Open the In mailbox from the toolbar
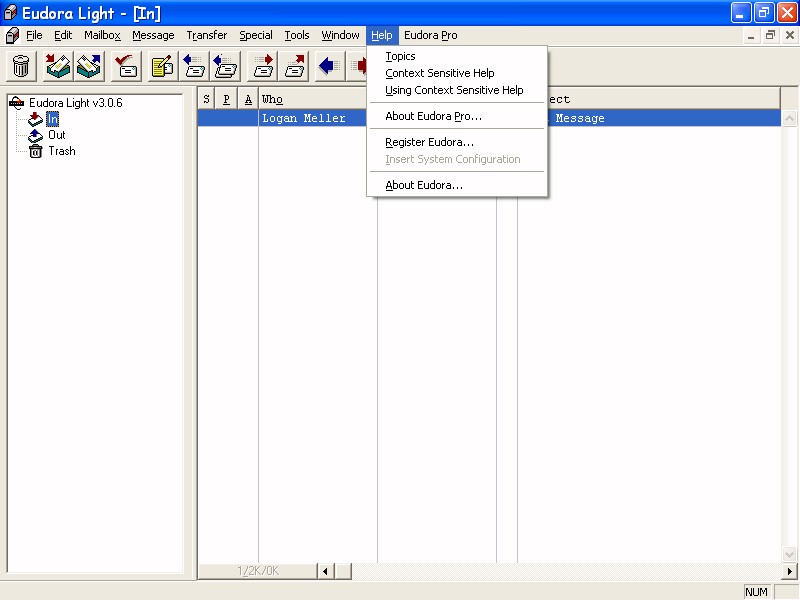The width and height of the screenshot is (800, 600). point(58,66)
